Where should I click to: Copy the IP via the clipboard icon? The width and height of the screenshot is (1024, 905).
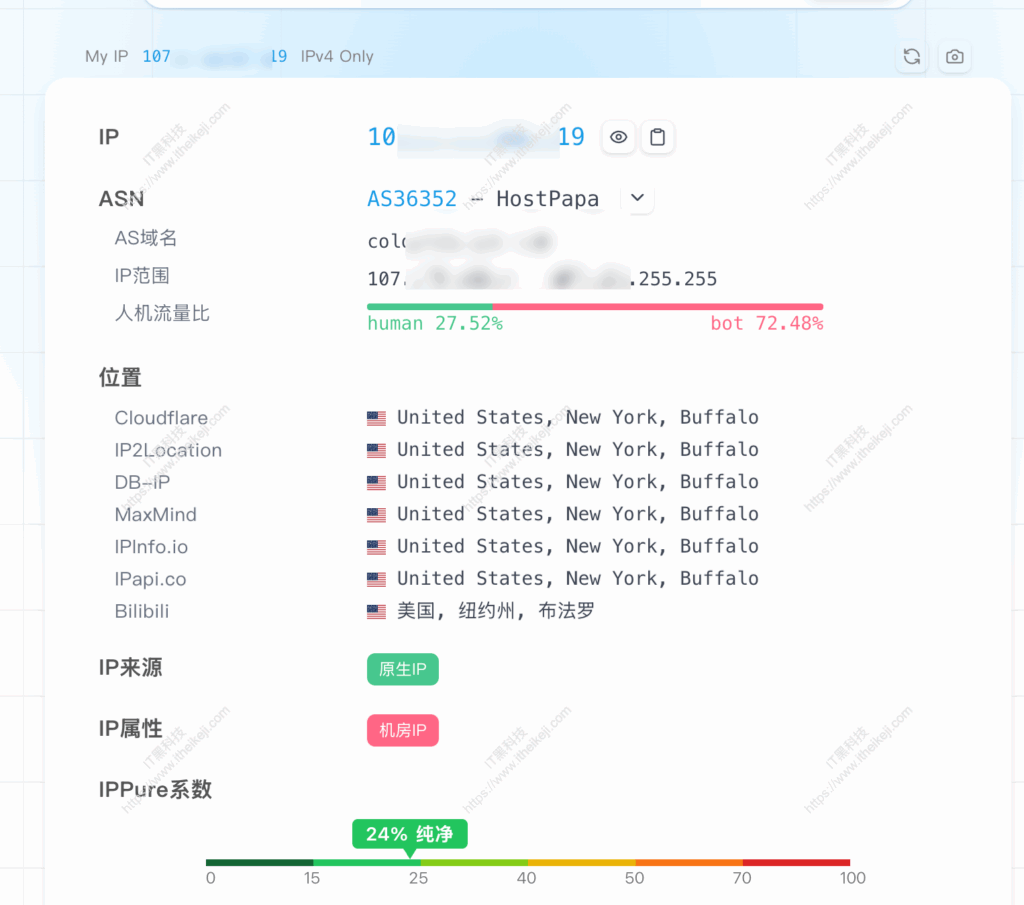coord(658,137)
